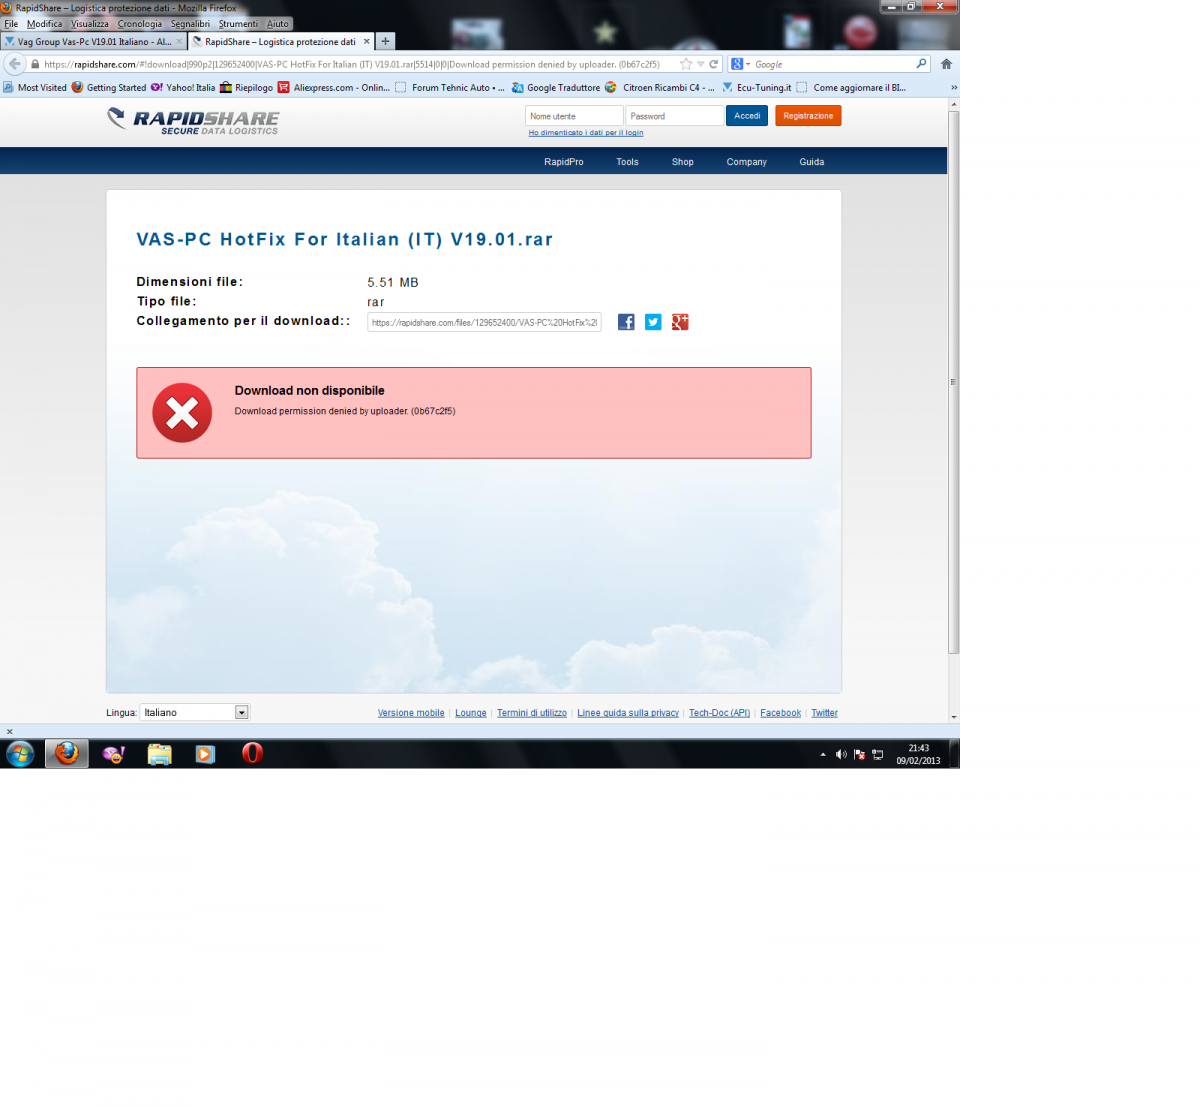
Task: Open a new tab with plus button
Action: [x=385, y=41]
